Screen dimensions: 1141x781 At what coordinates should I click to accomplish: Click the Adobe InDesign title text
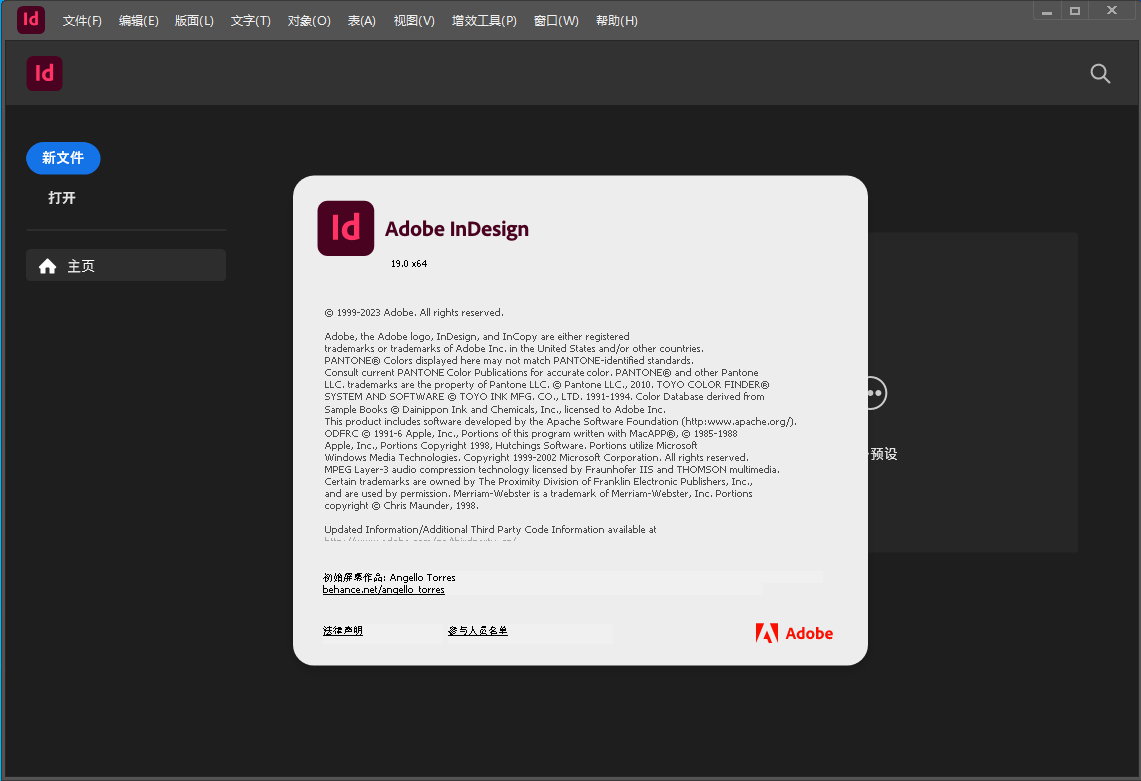pos(457,229)
